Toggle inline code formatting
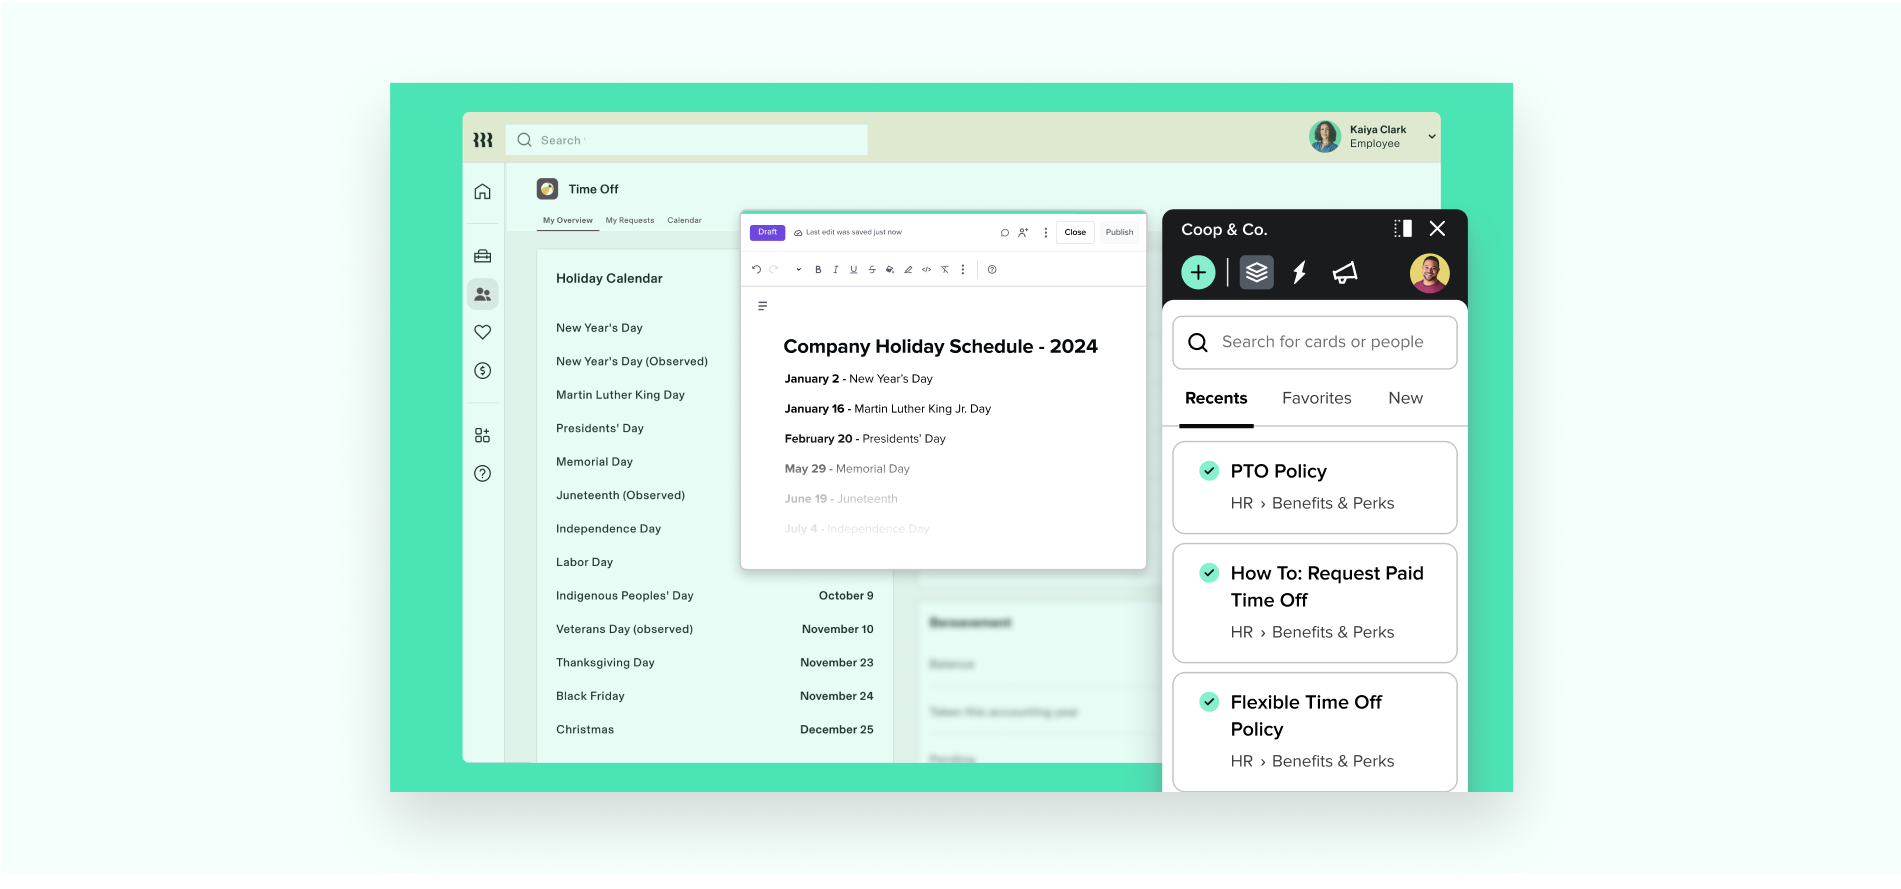 click(x=926, y=269)
